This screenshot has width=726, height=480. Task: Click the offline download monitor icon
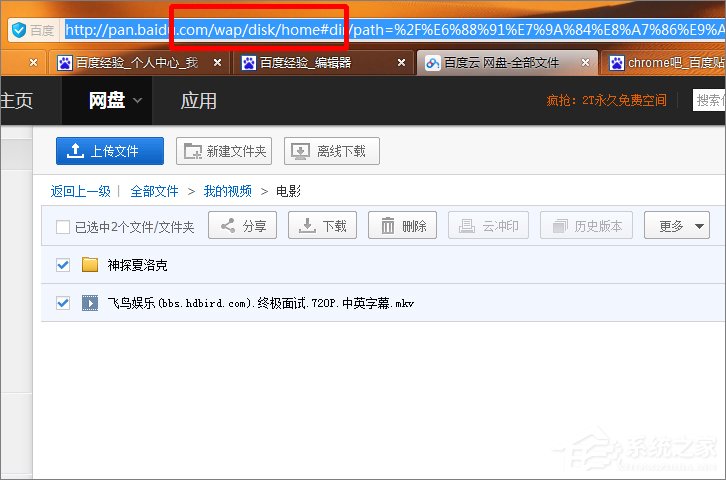[300, 151]
